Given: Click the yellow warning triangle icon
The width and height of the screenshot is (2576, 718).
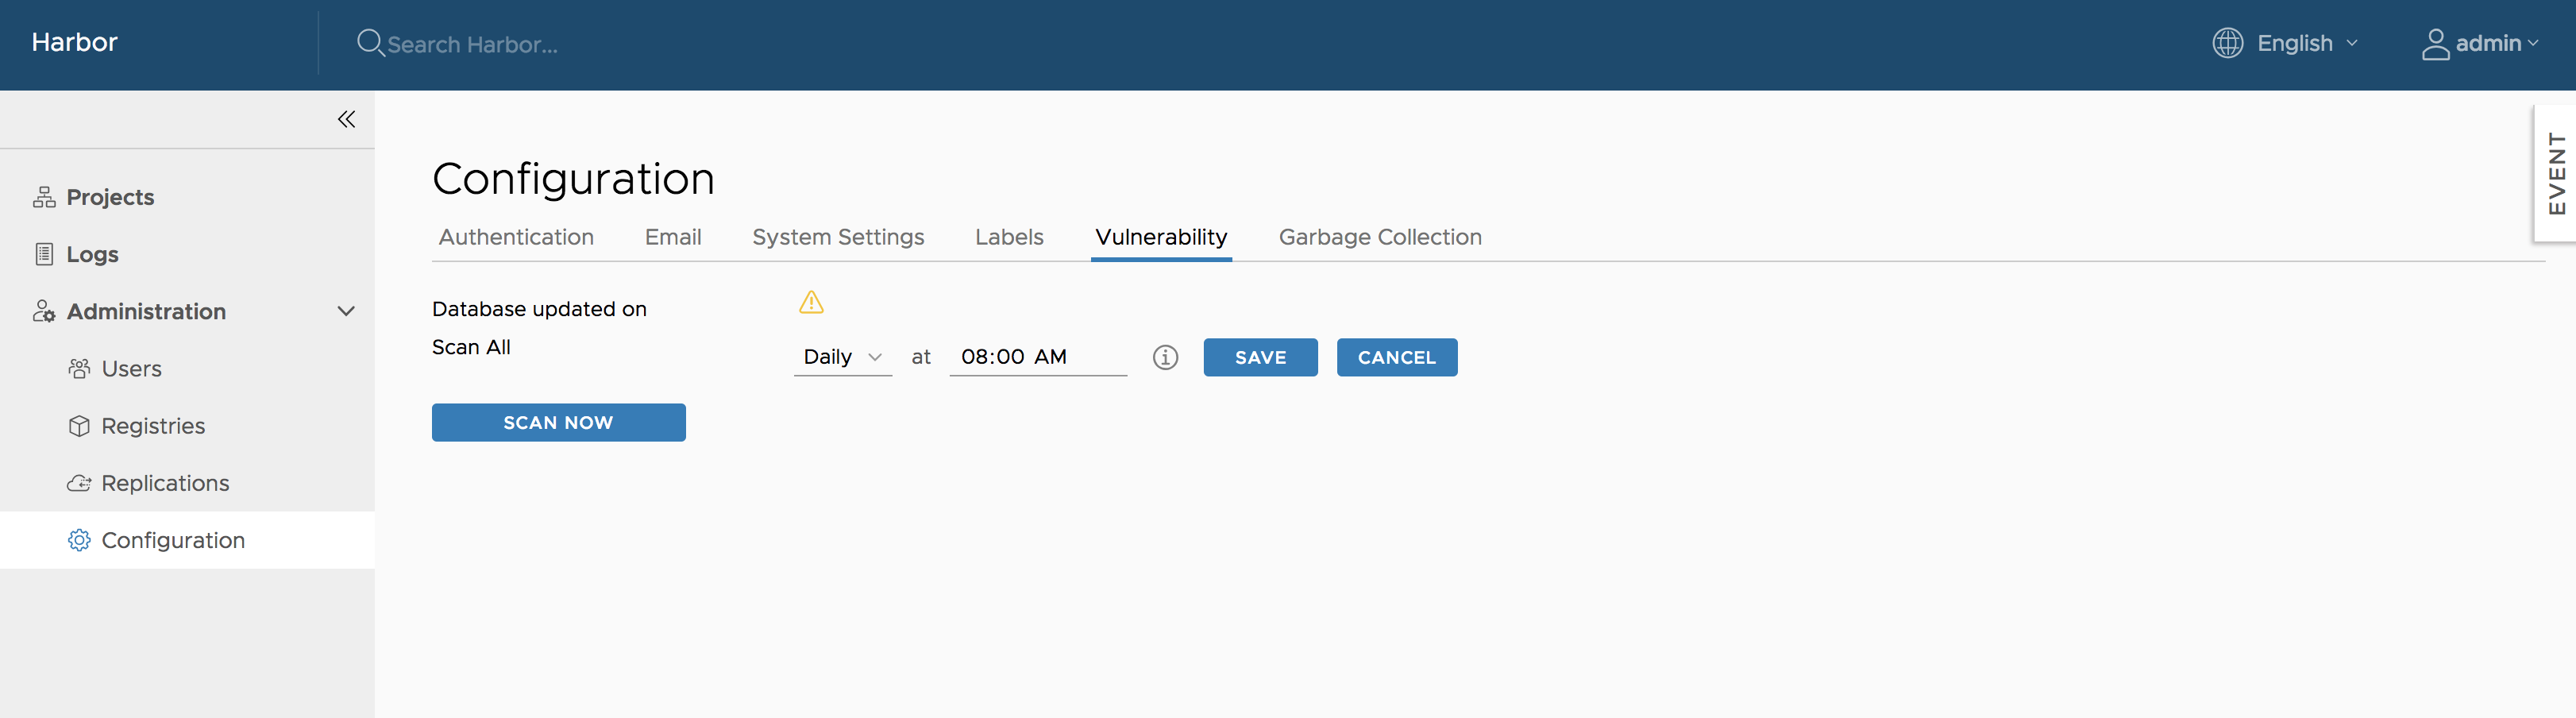Looking at the screenshot, I should point(811,302).
